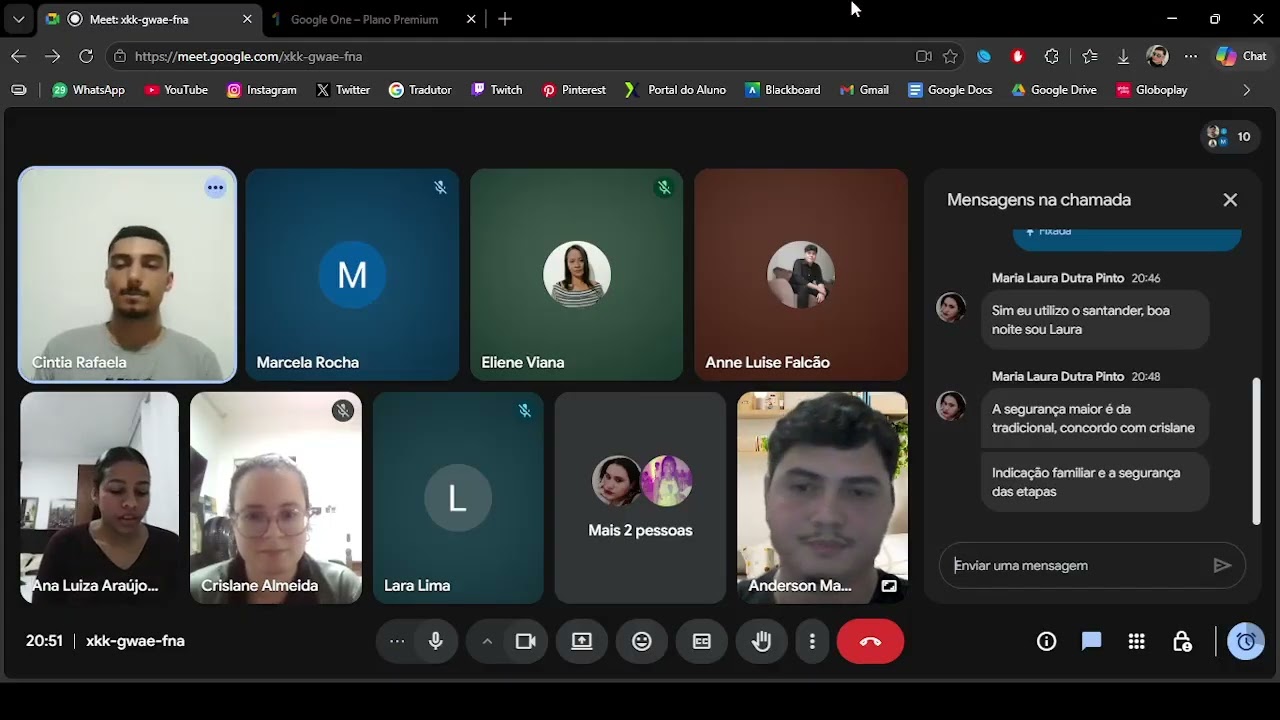The image size is (1280, 720).
Task: Turn on closed captions
Action: coord(702,641)
